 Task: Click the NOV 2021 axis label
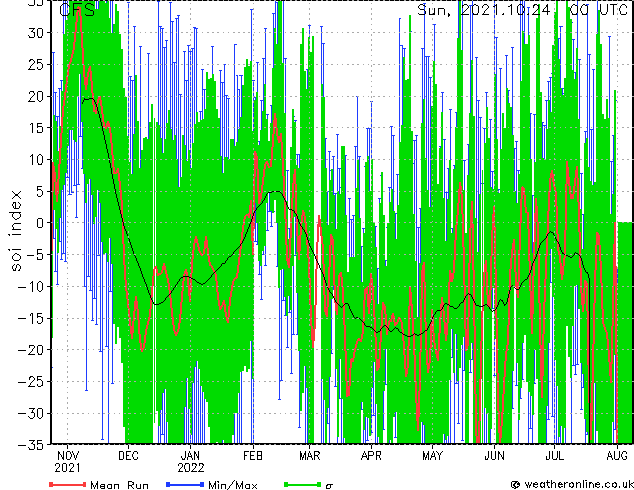pyautogui.click(x=67, y=462)
